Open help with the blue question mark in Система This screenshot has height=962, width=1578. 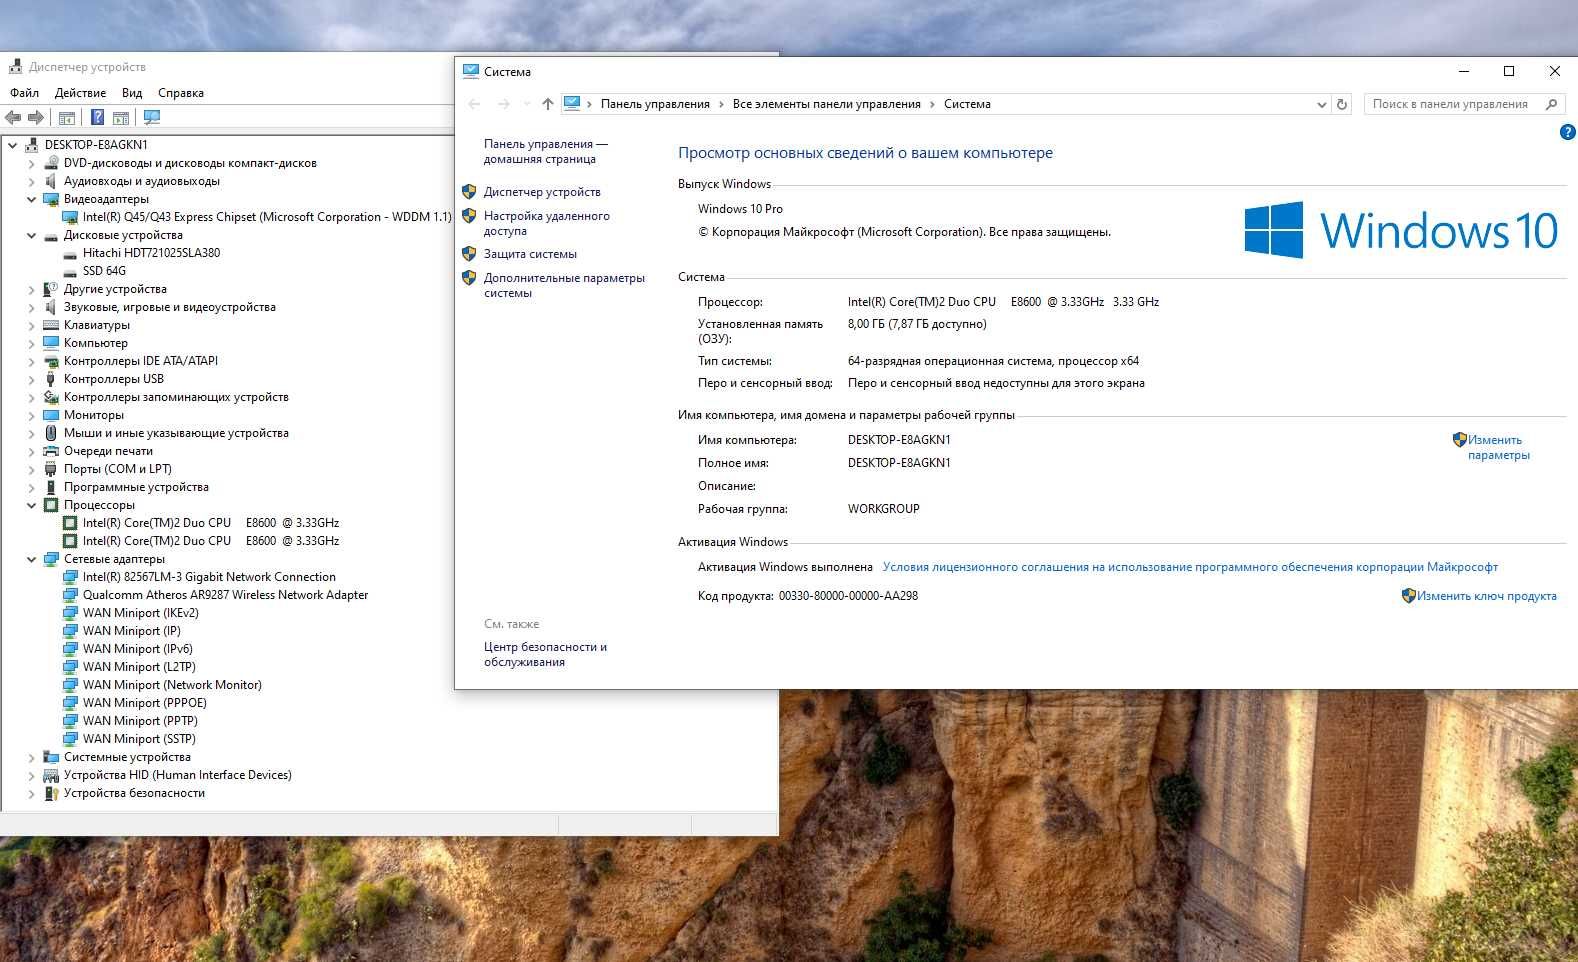(1567, 132)
